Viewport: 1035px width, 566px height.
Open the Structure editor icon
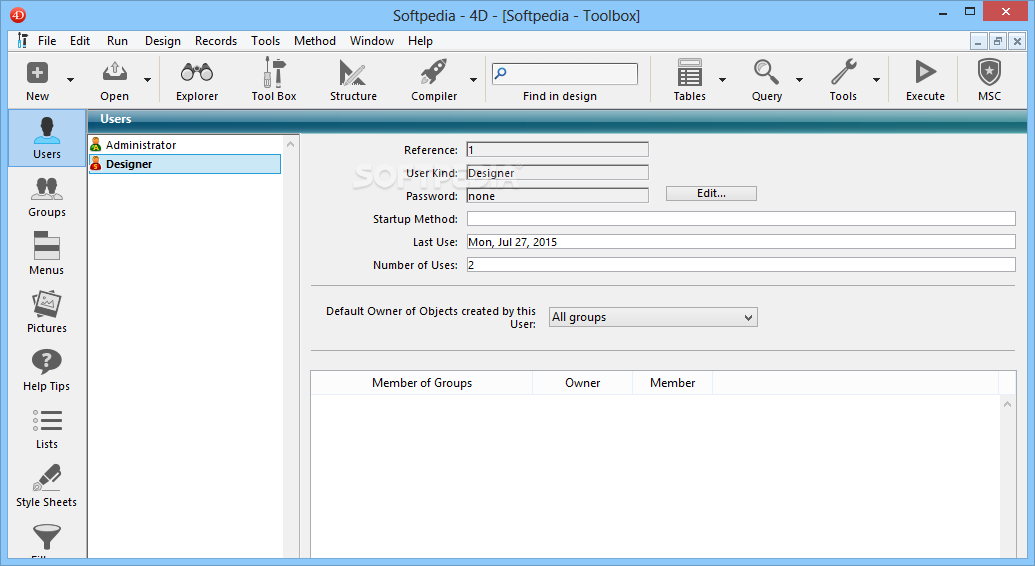pyautogui.click(x=352, y=73)
